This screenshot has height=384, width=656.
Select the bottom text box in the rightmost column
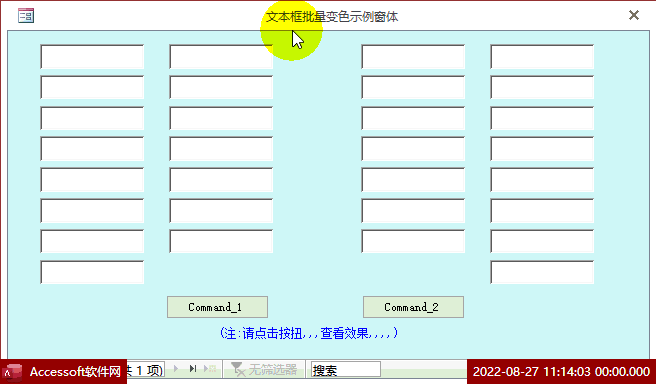[542, 272]
